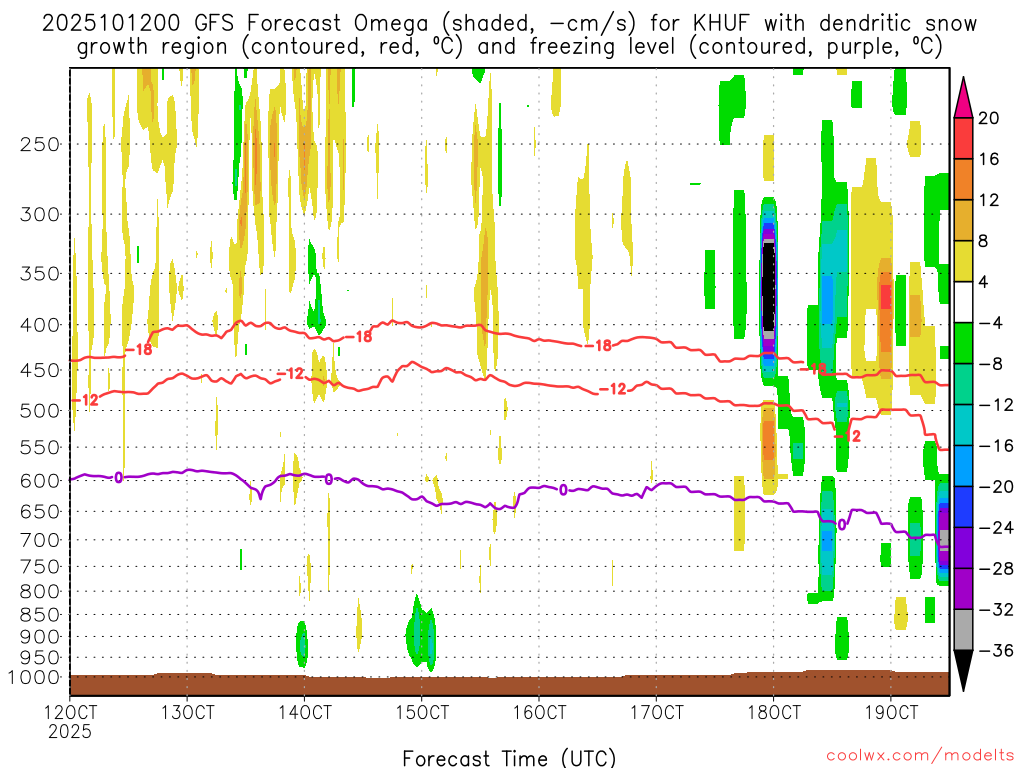The height and width of the screenshot is (768, 1024).
Task: Click the 550 pressure level label
Action: [x=40, y=447]
